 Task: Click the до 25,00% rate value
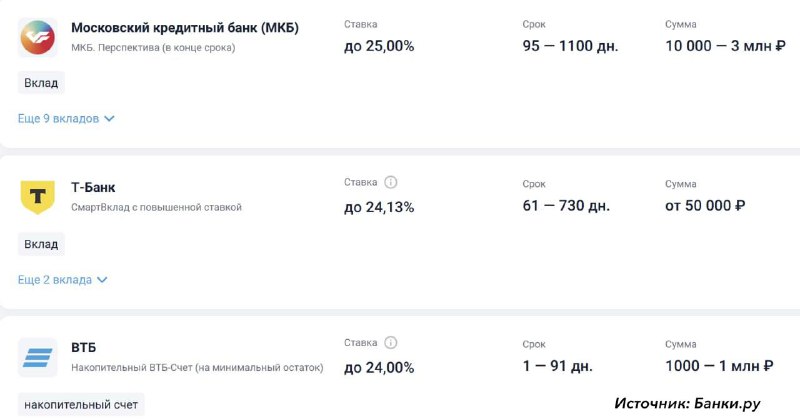coord(379,46)
